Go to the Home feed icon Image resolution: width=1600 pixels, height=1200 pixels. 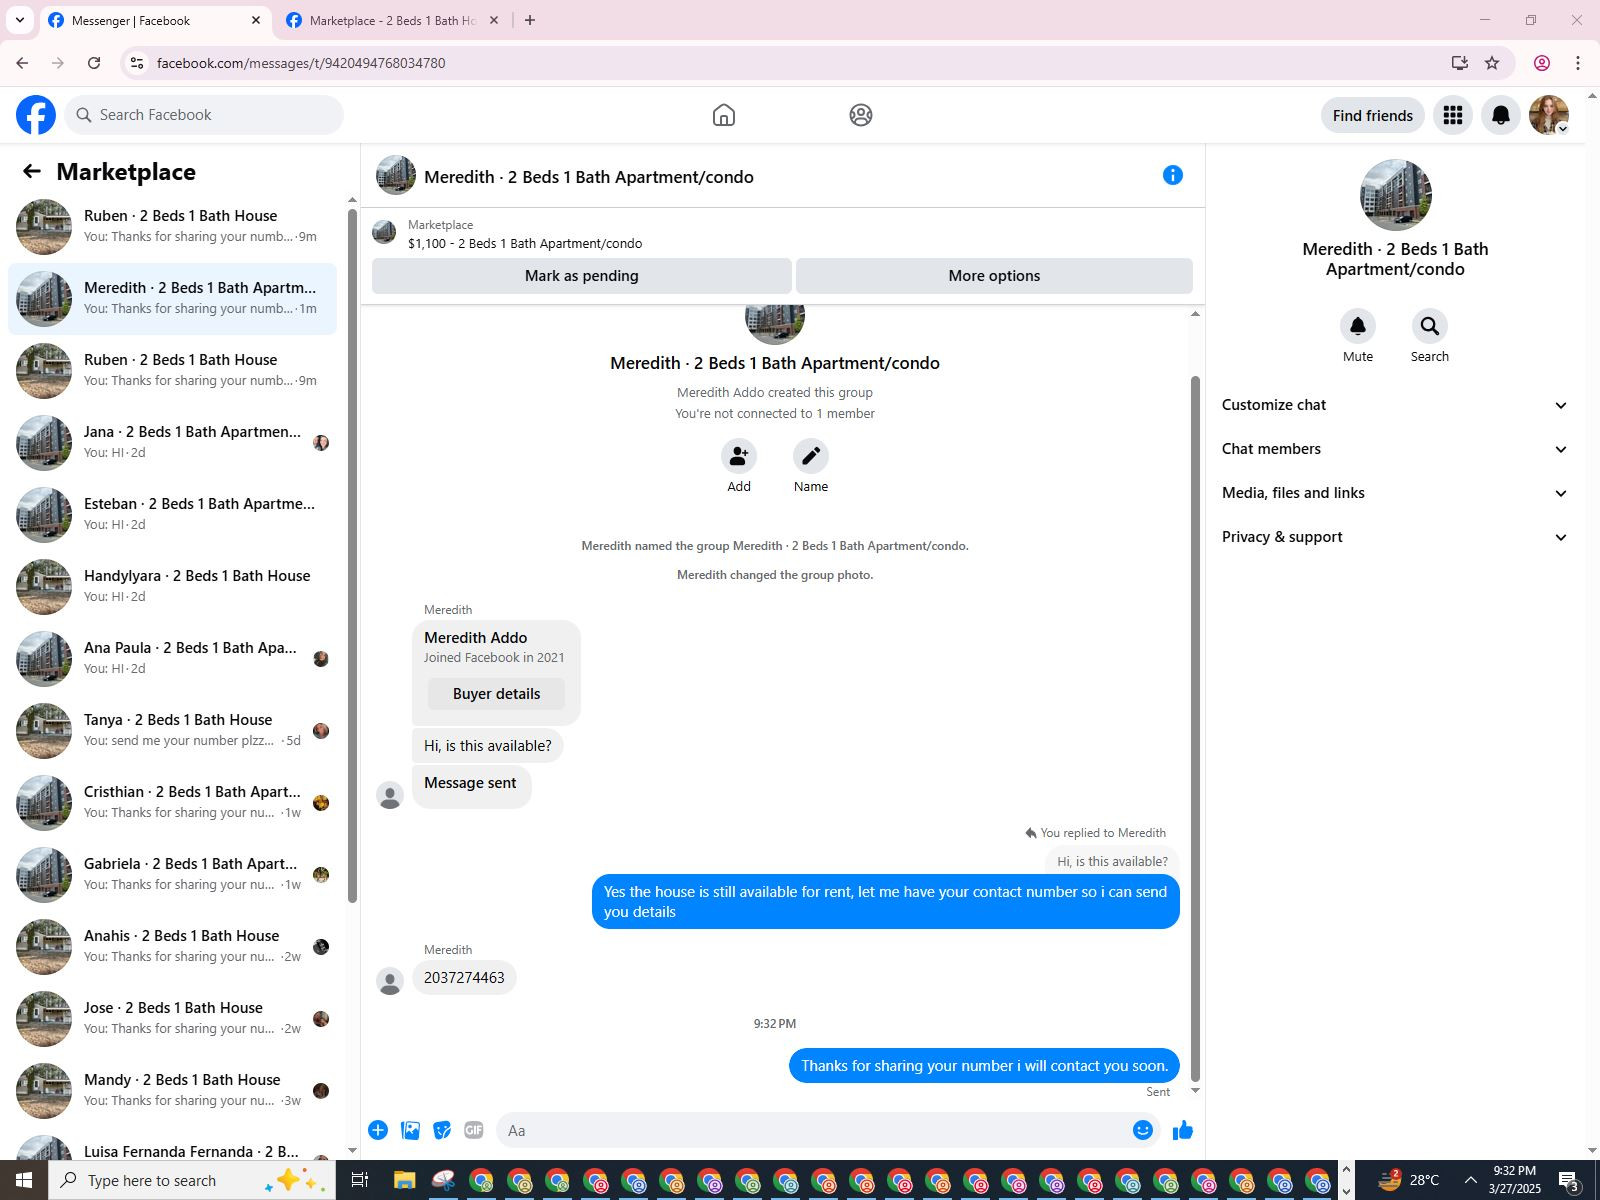[x=724, y=115]
